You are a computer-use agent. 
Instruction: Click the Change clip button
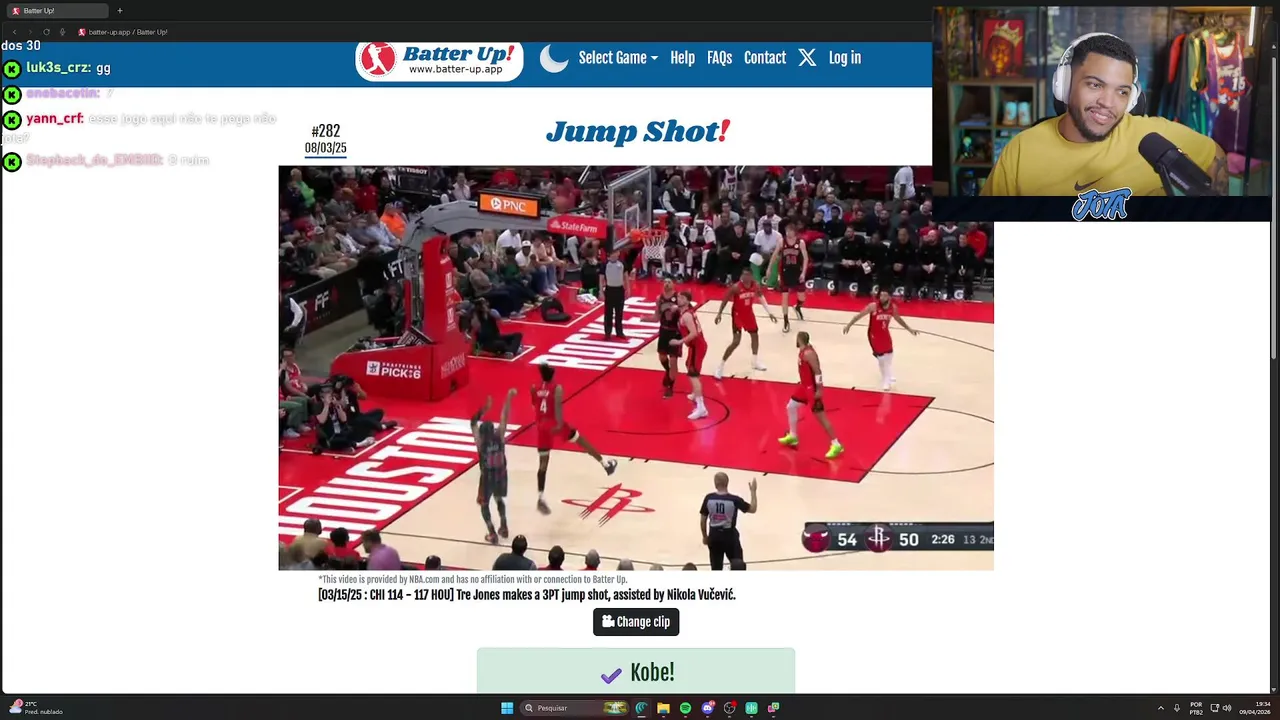[x=636, y=622]
